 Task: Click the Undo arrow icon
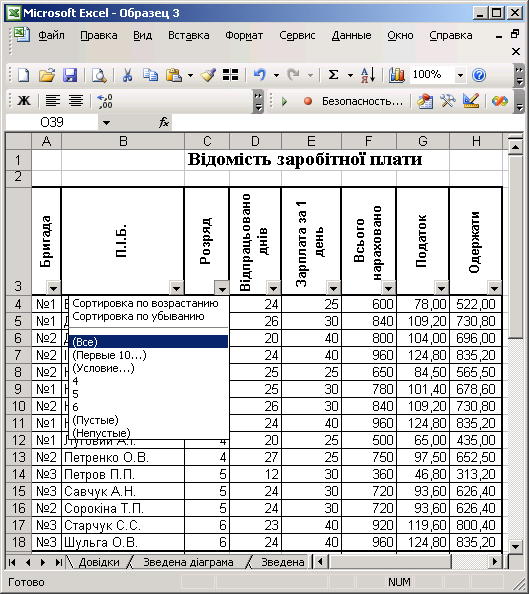click(260, 75)
